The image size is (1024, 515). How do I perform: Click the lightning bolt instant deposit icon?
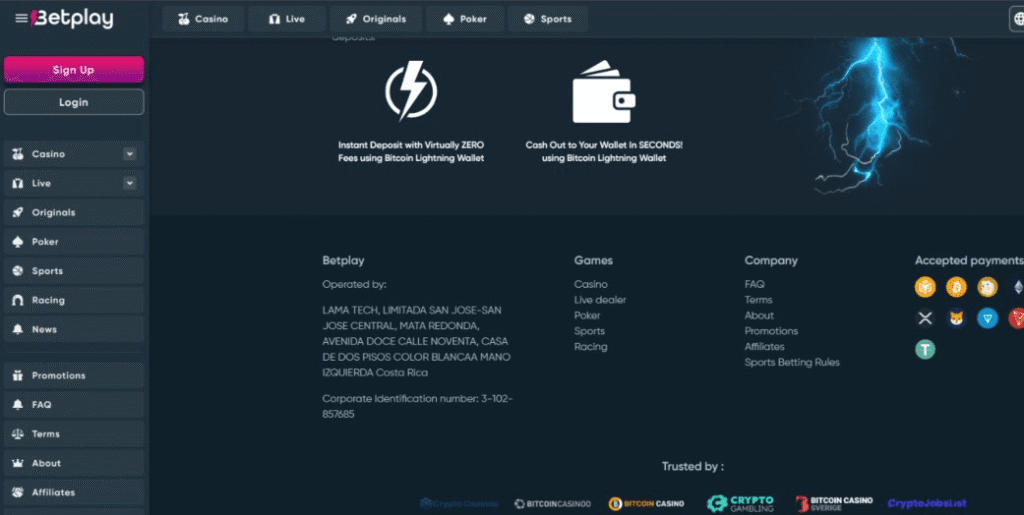pos(411,92)
